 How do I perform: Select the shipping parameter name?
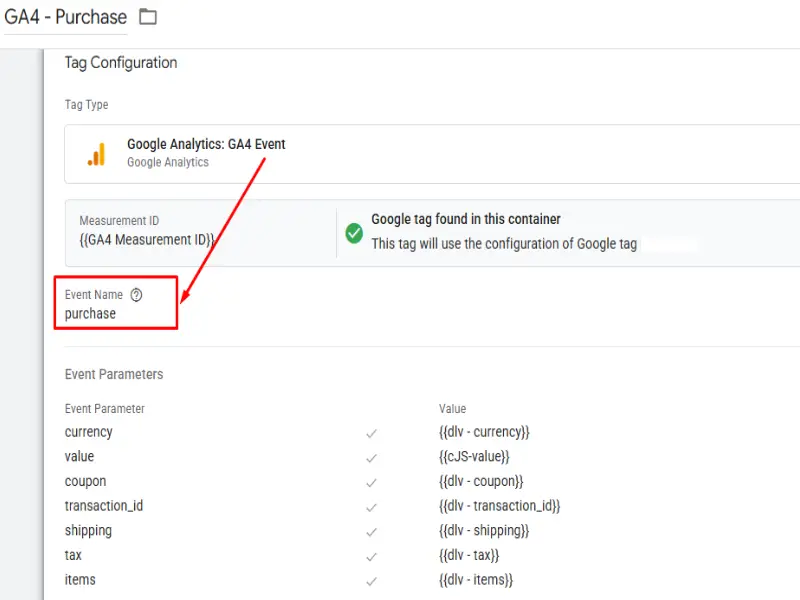pyautogui.click(x=88, y=531)
